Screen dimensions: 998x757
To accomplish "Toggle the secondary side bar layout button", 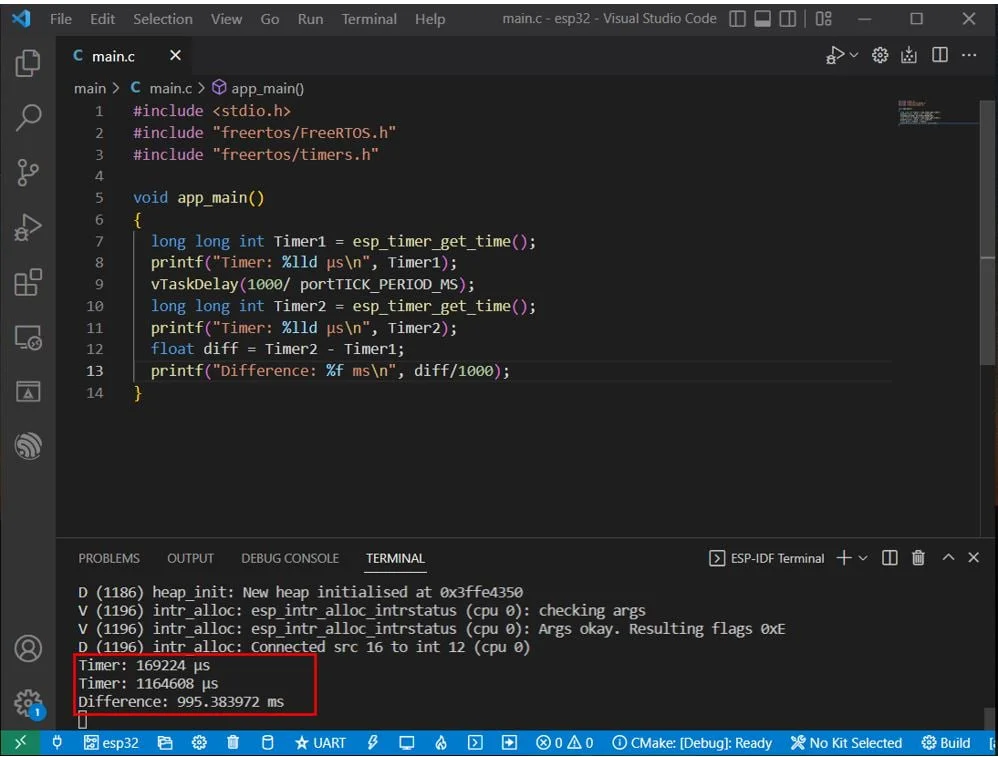I will (x=788, y=19).
